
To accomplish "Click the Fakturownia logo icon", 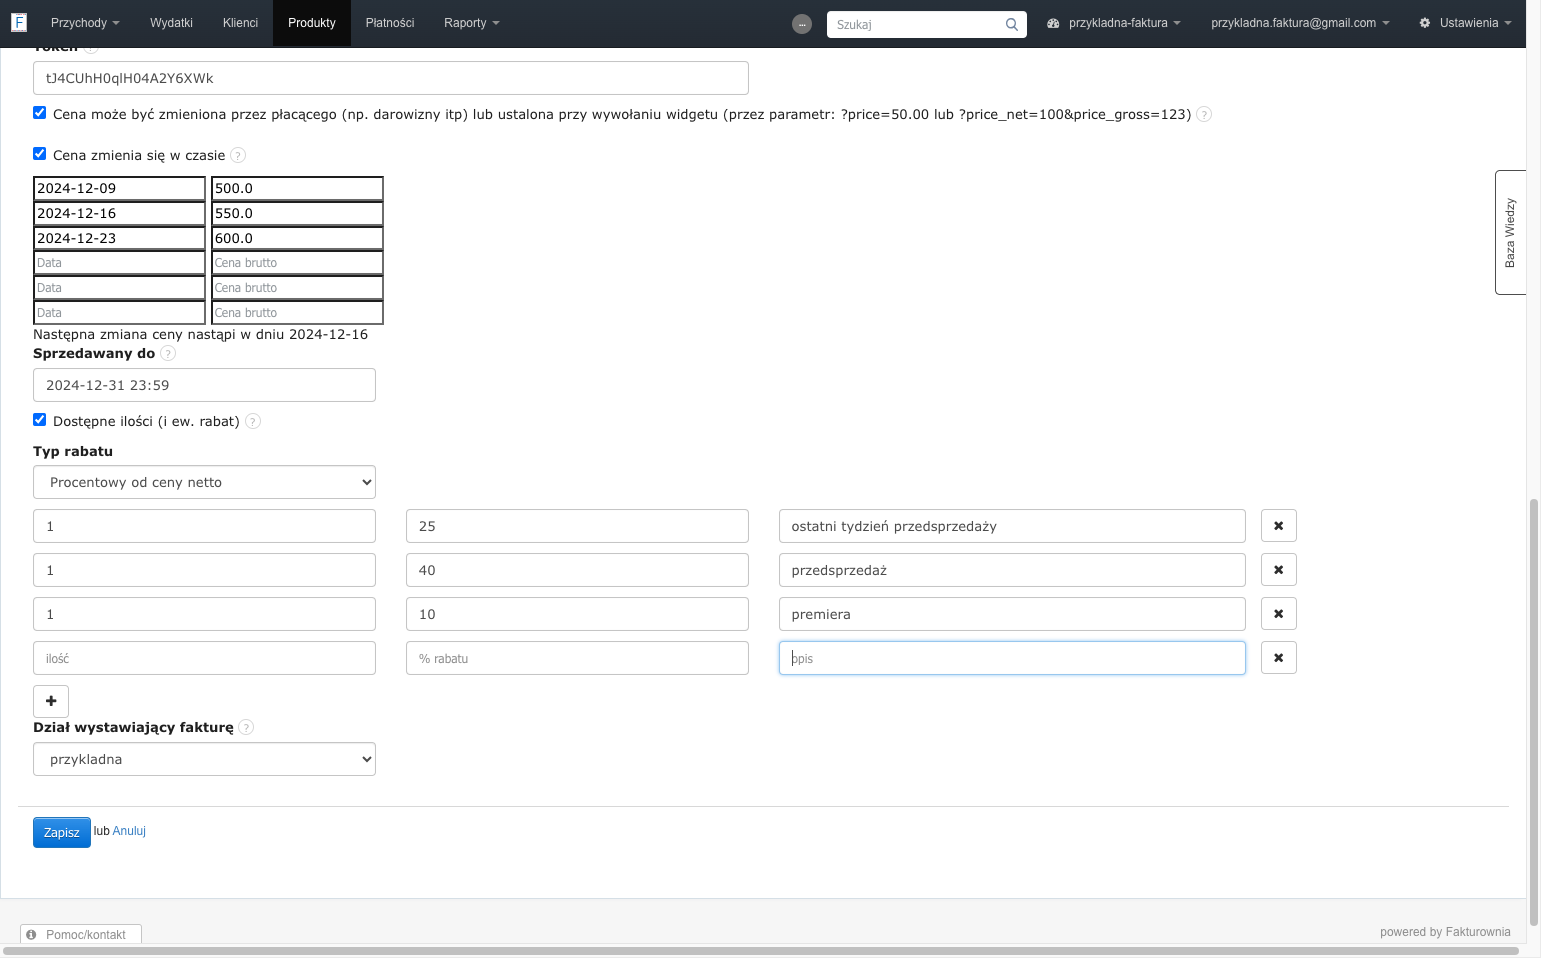I will coord(18,22).
